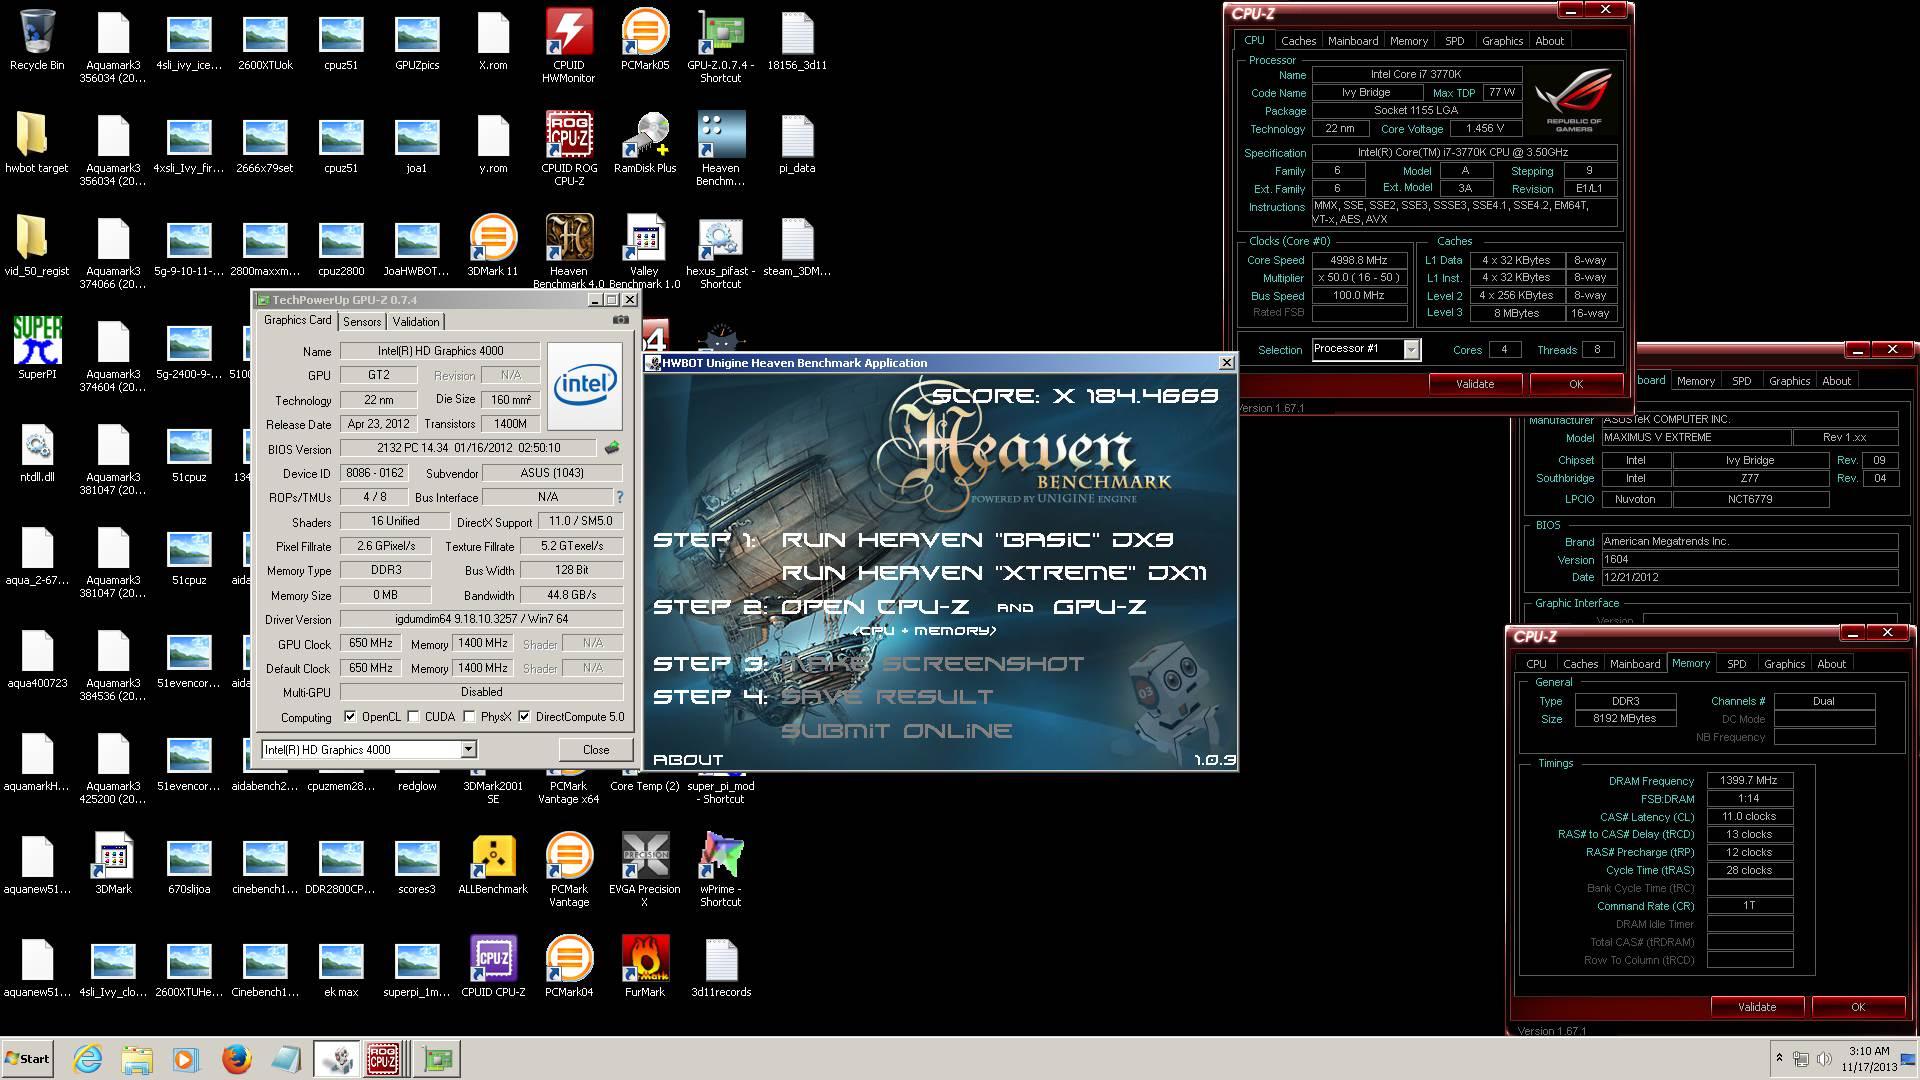Open PCMark Vantage desktop icon
Viewport: 1920px width, 1080px height.
(x=568, y=868)
